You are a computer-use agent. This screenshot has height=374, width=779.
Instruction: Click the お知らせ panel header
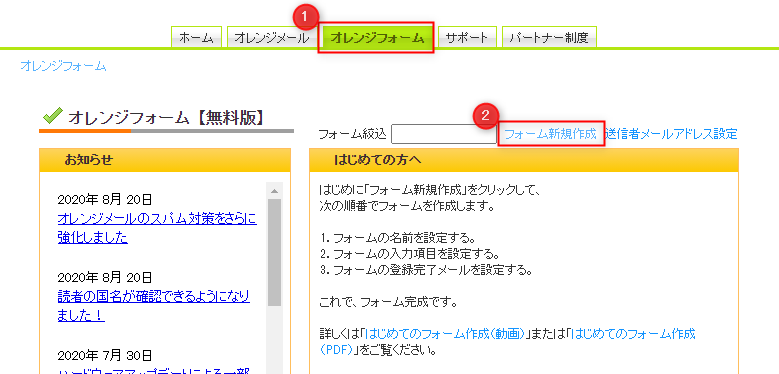pos(165,160)
